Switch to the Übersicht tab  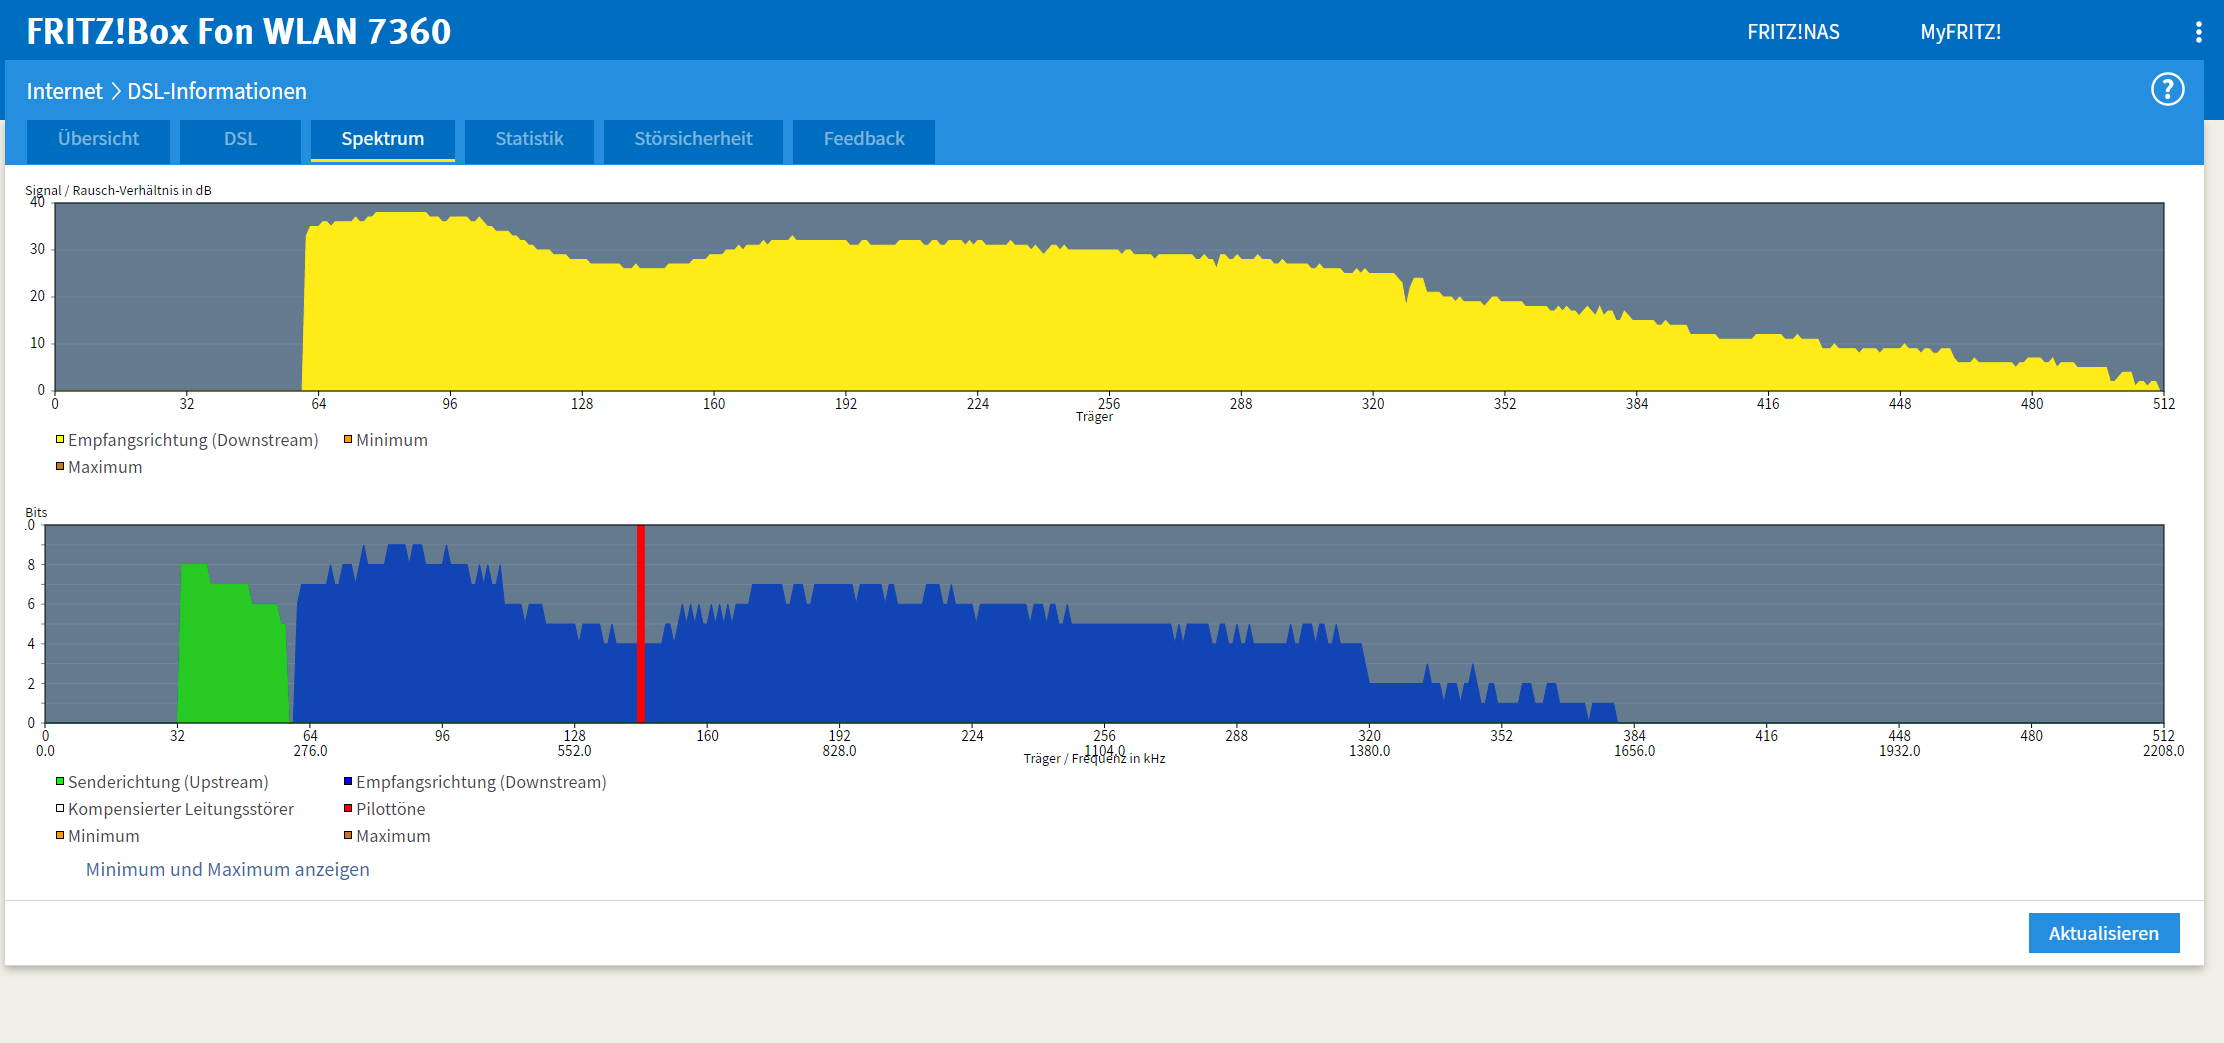coord(98,140)
